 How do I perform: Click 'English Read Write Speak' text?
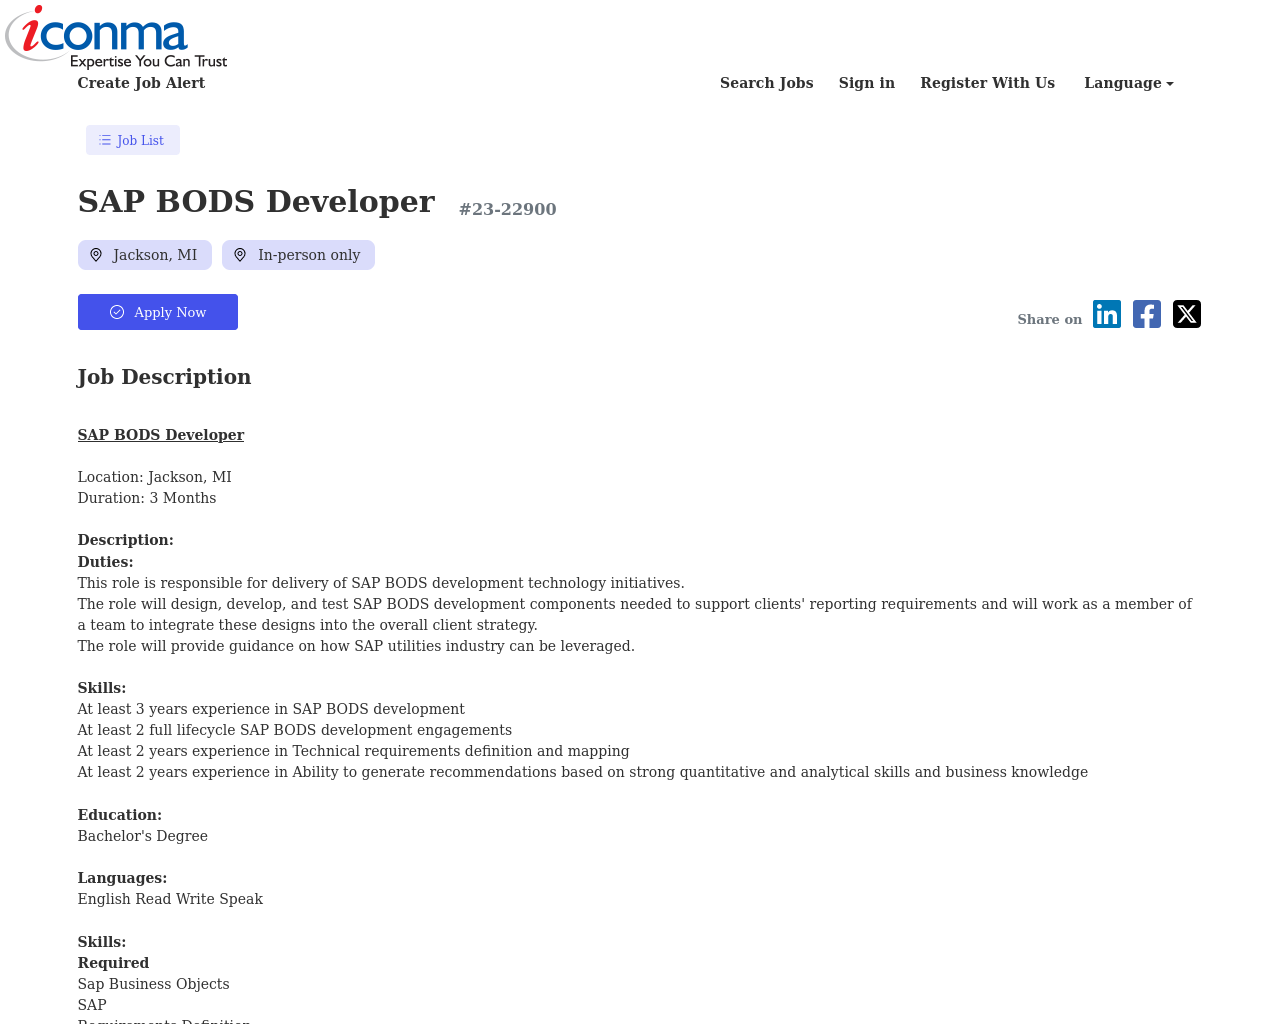coord(170,899)
